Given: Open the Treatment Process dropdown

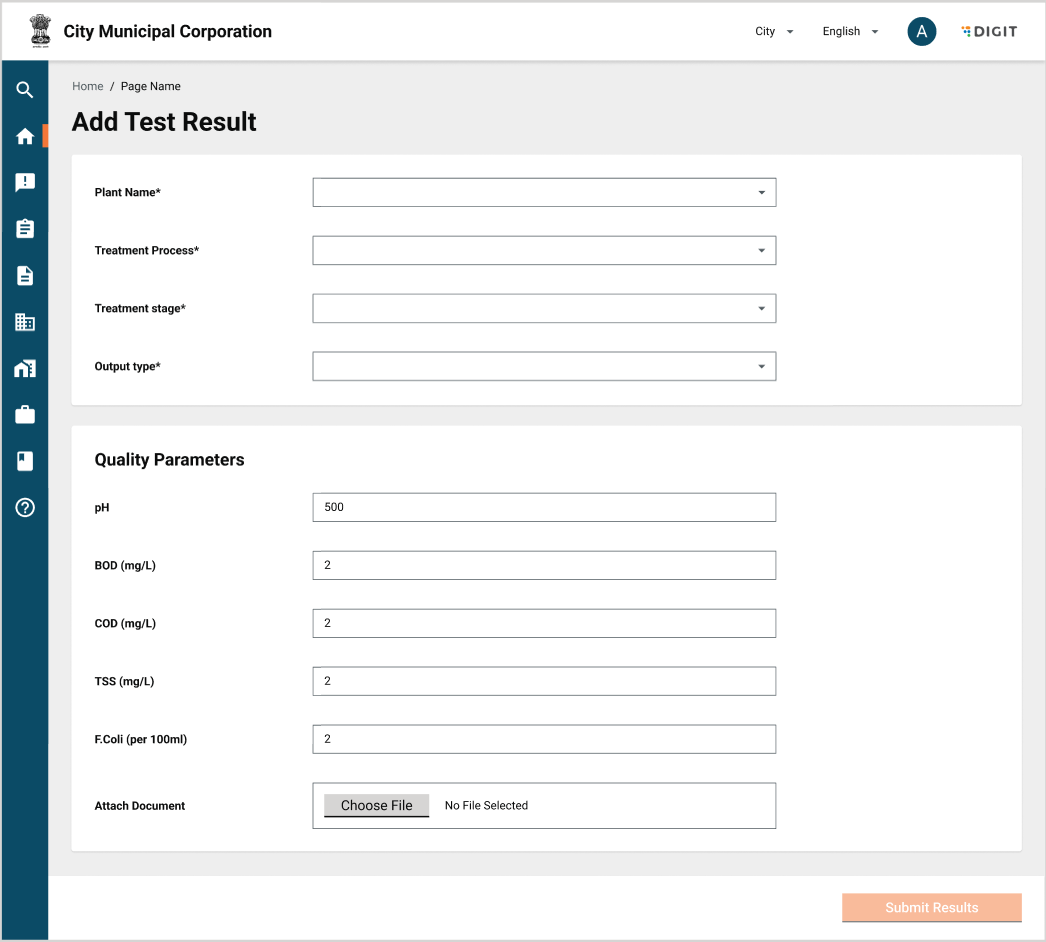Looking at the screenshot, I should pos(544,250).
